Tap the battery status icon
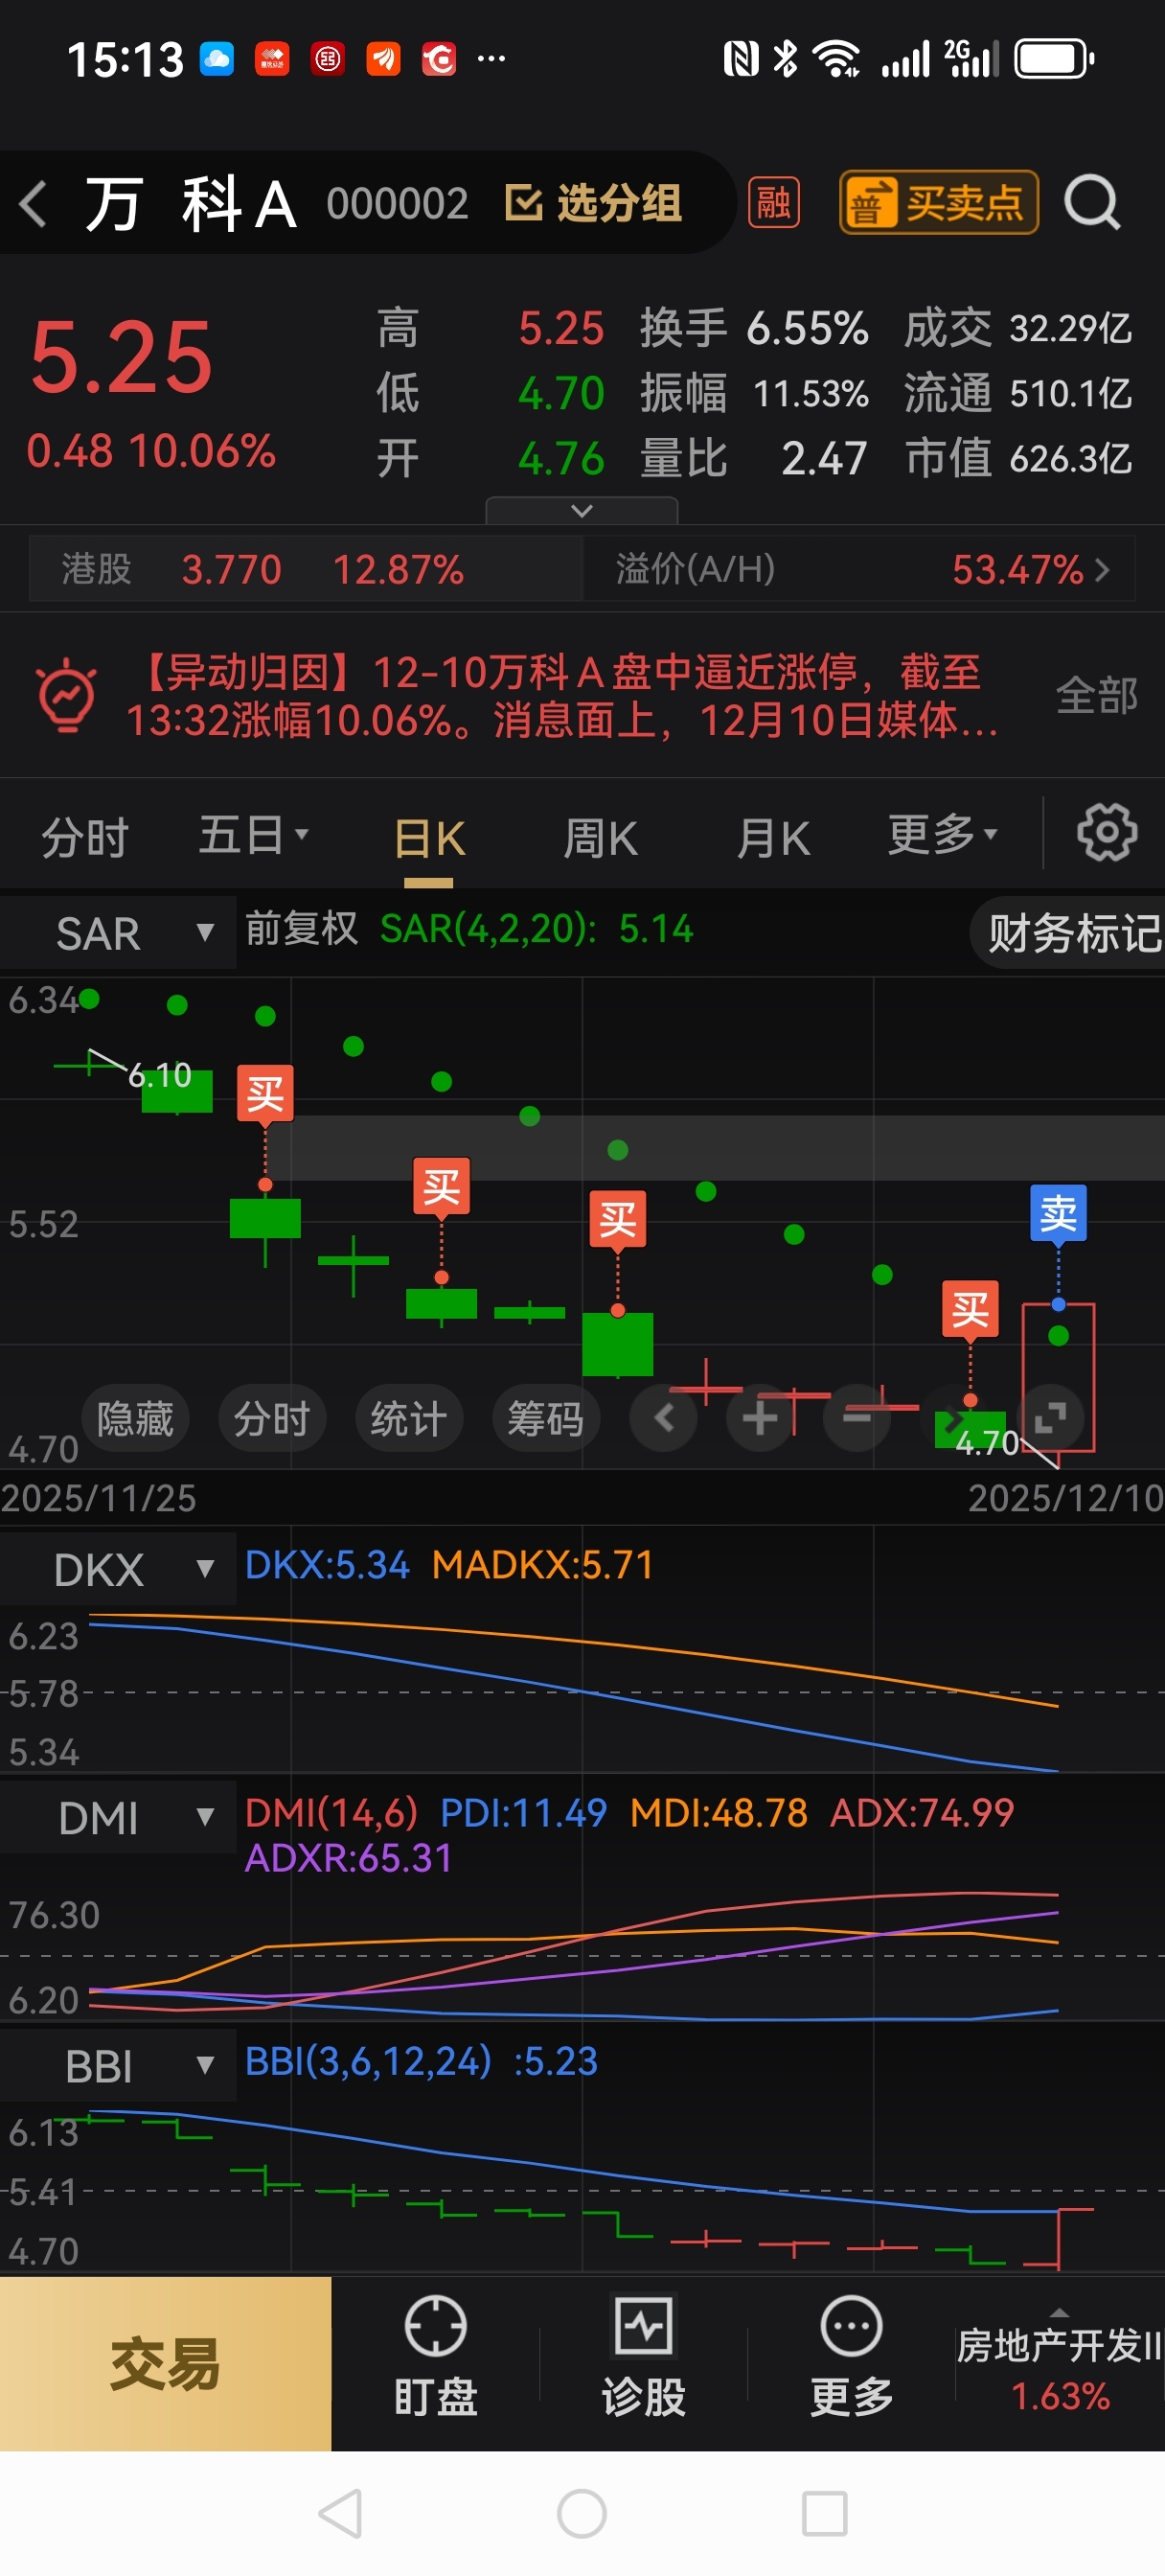1165x2576 pixels. [1054, 59]
